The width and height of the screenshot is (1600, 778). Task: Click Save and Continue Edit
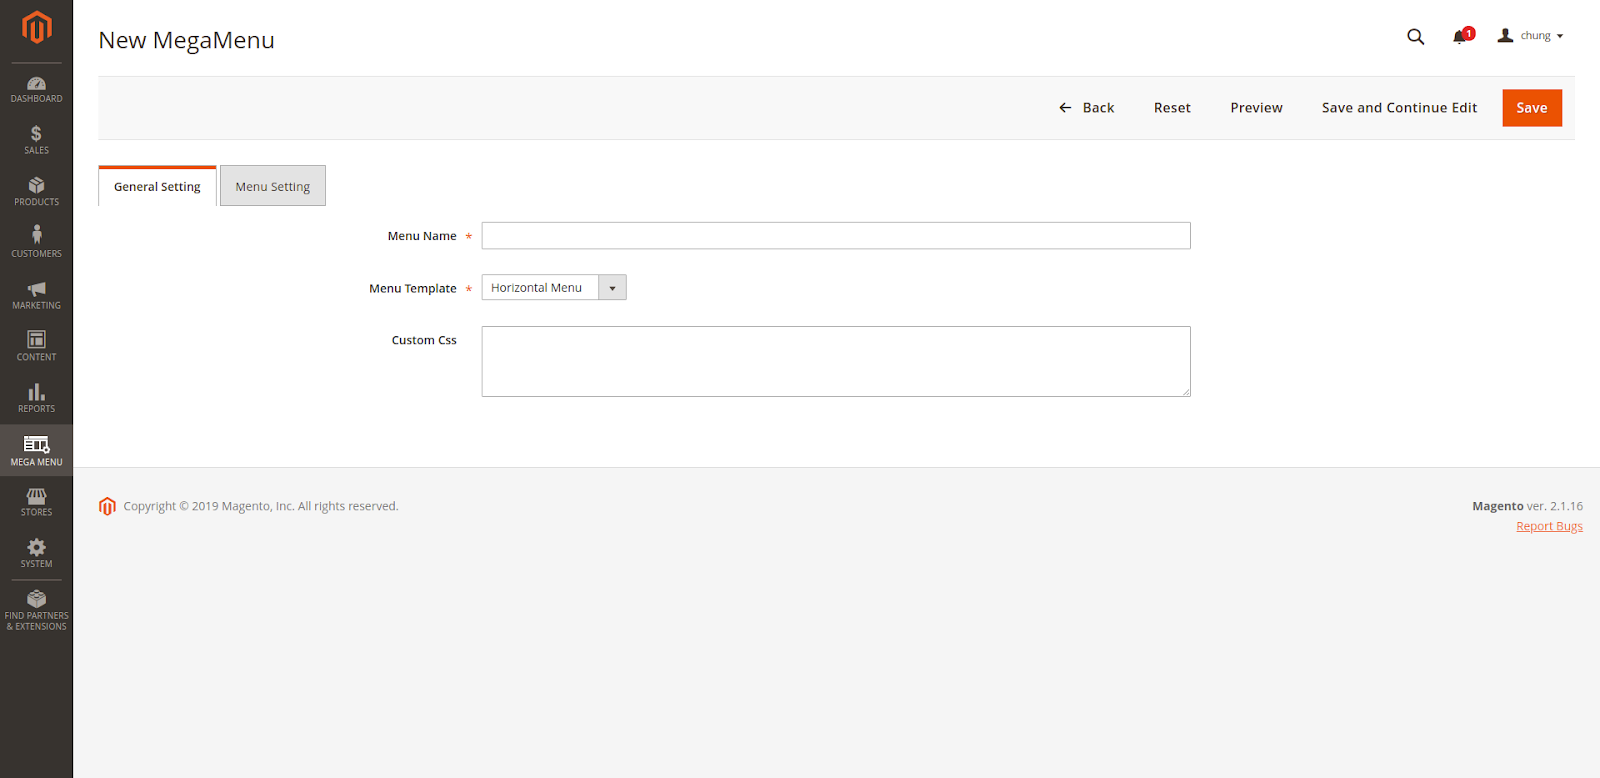tap(1399, 108)
